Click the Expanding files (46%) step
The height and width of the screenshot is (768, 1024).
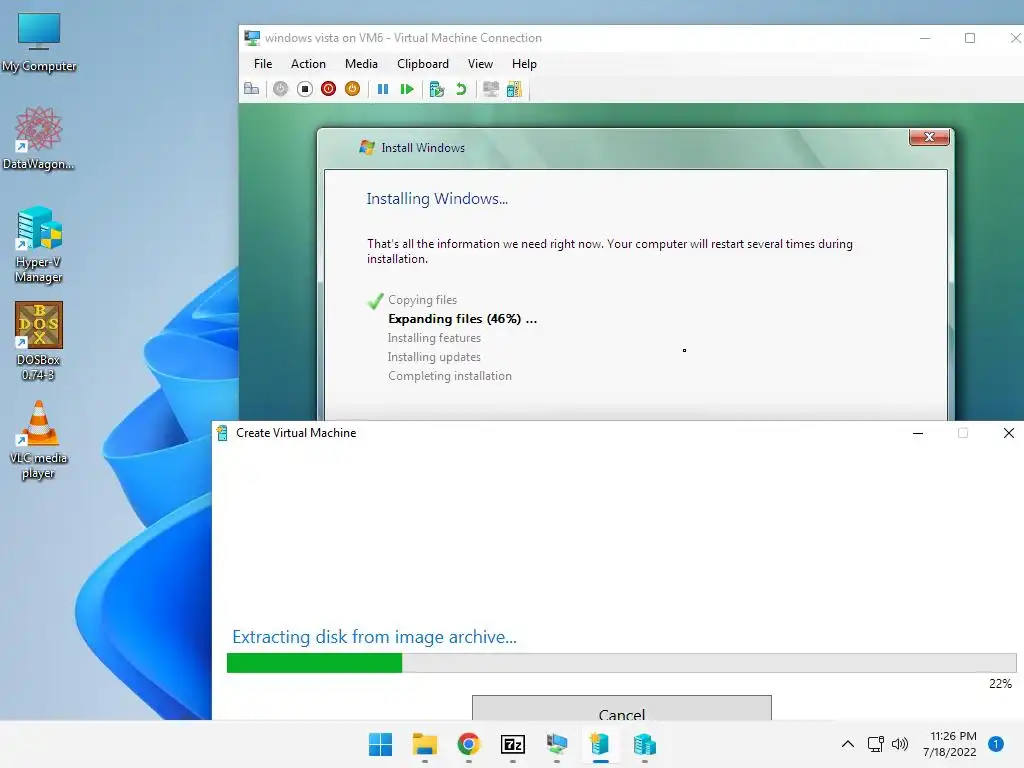462,319
